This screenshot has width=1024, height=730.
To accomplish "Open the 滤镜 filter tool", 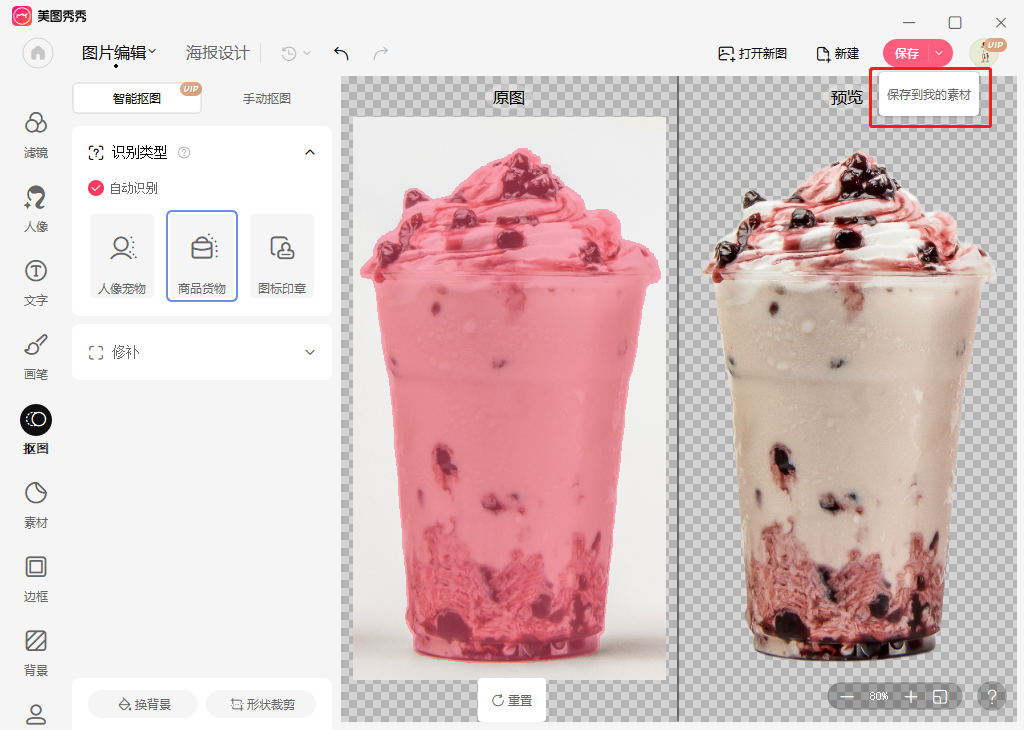I will pyautogui.click(x=36, y=134).
